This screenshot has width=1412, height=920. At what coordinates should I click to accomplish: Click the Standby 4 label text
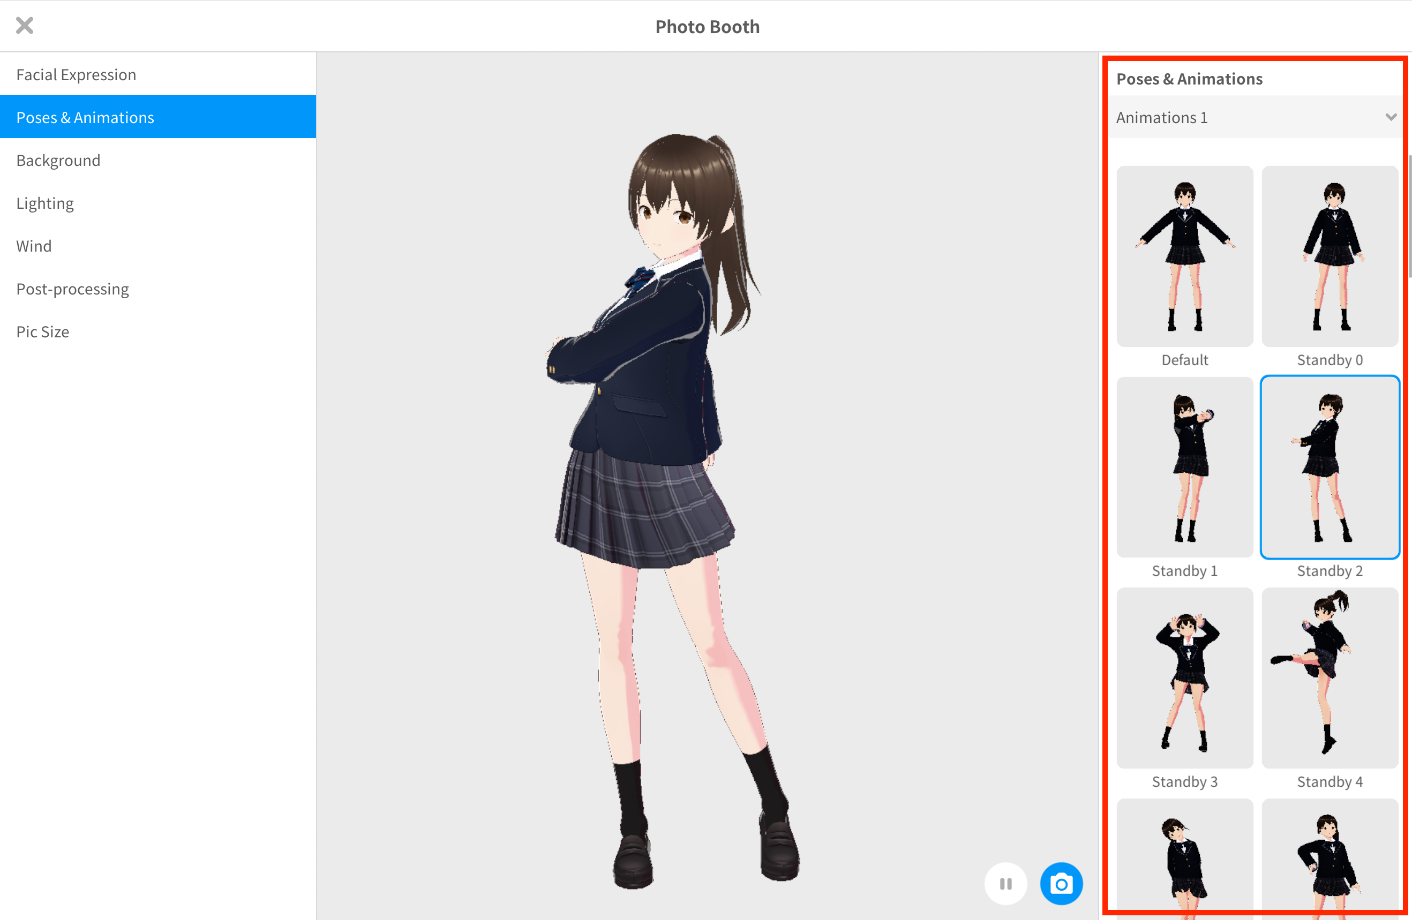point(1330,782)
